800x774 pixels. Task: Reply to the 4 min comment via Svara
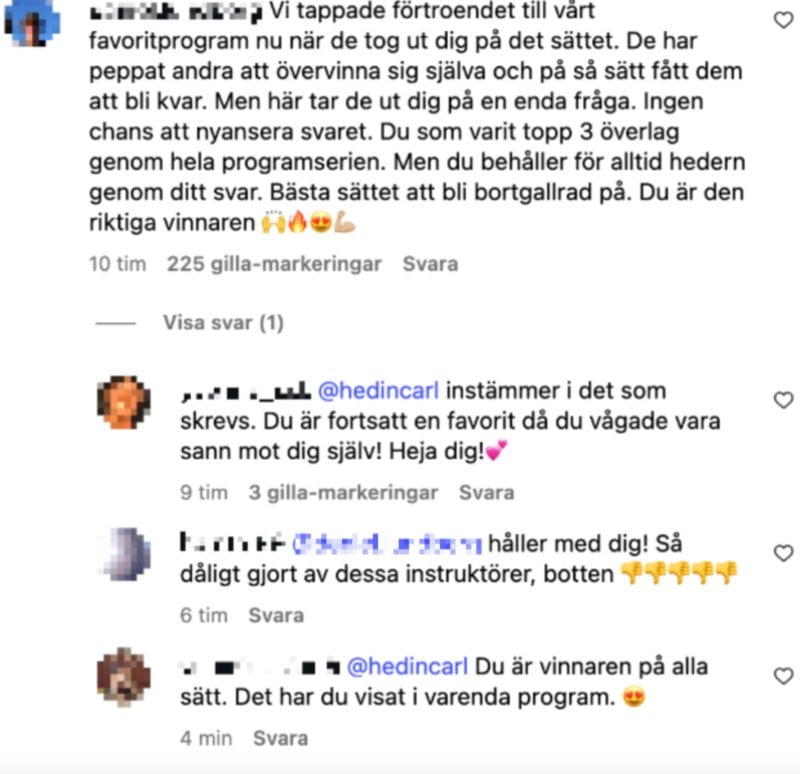(x=281, y=739)
